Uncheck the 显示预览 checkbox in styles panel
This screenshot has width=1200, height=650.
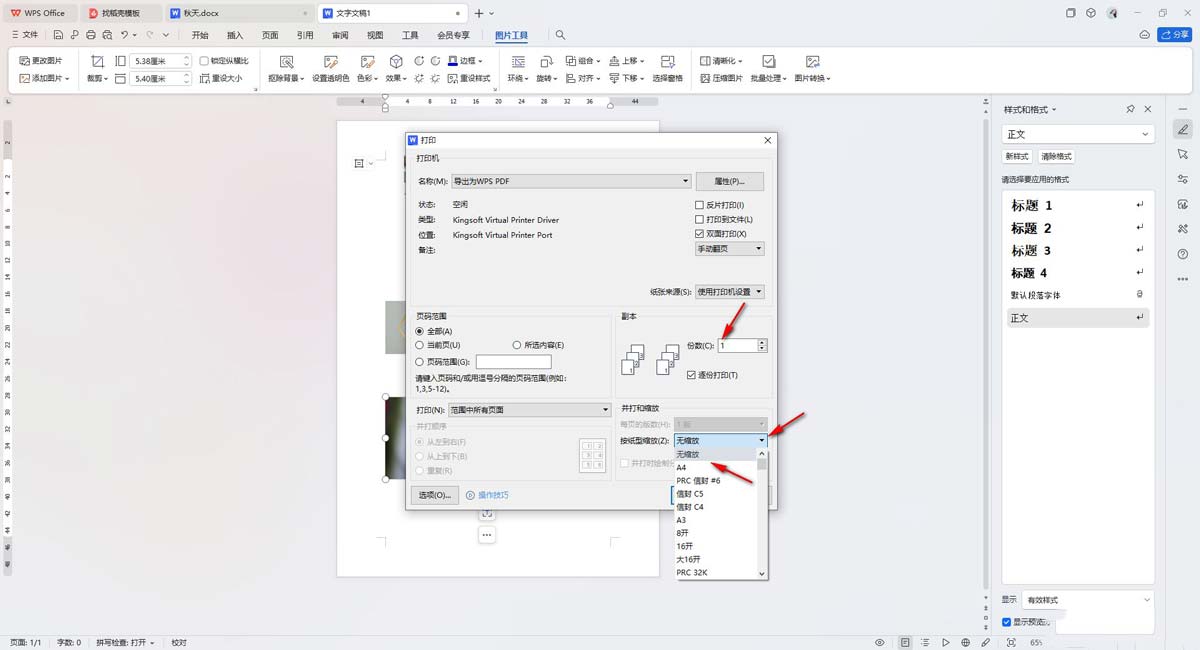pos(1007,621)
